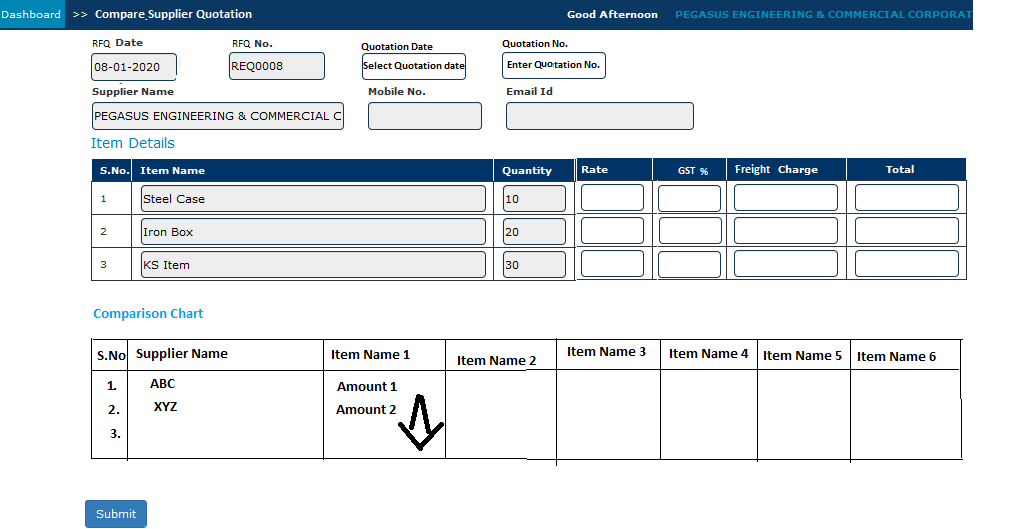Click the Amount 1 cell
The image size is (1023, 529).
367,387
